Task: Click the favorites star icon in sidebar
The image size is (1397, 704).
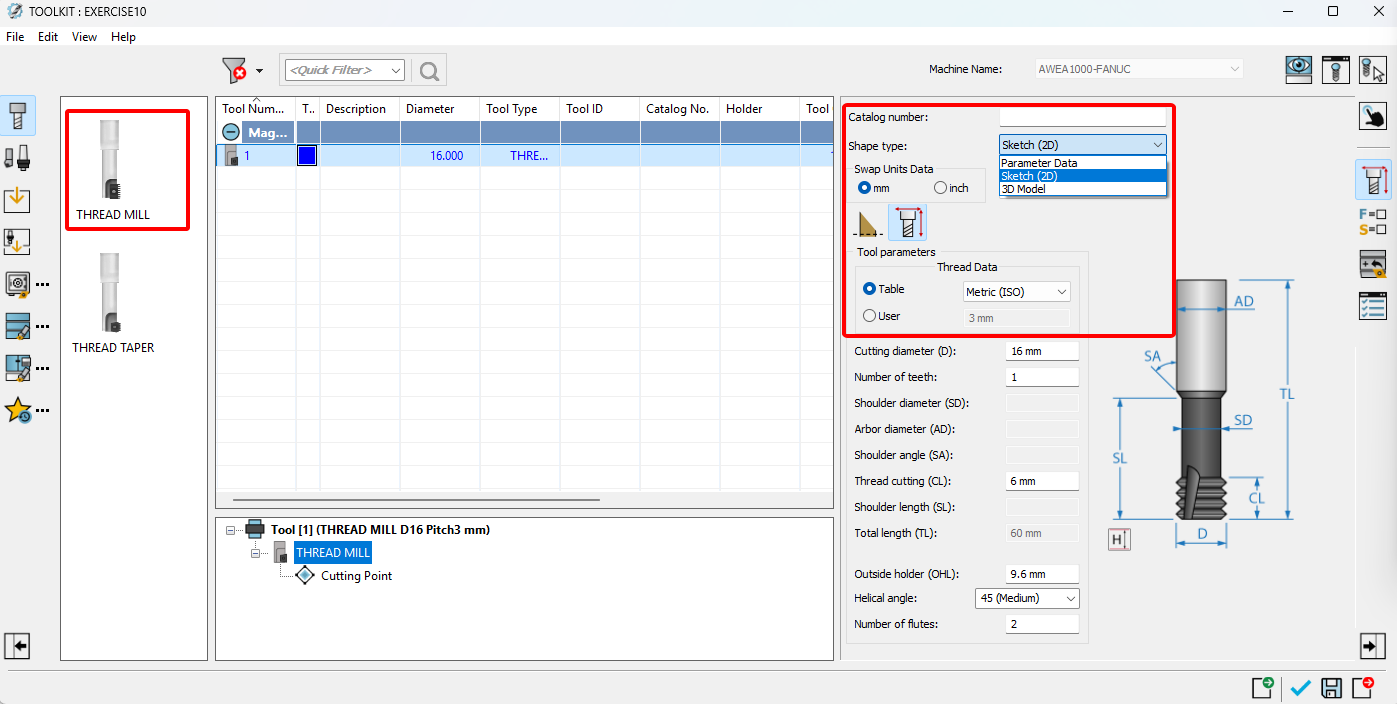Action: coord(18,410)
